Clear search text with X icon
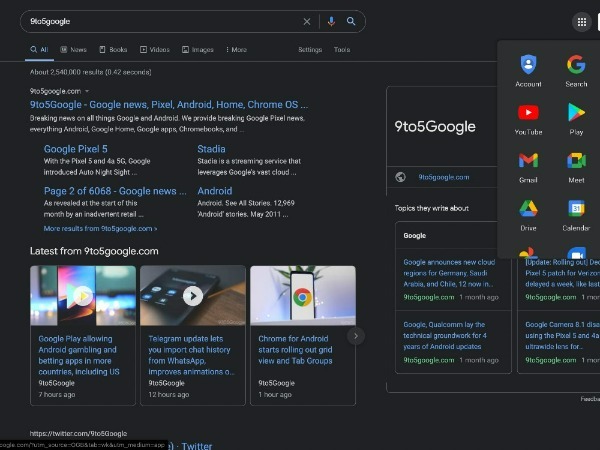The image size is (600, 450). pos(307,21)
